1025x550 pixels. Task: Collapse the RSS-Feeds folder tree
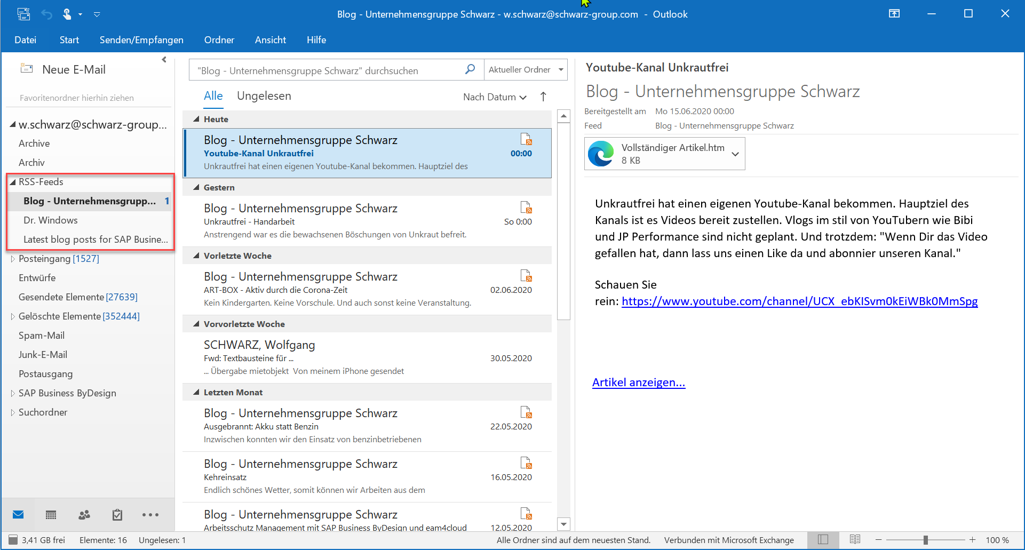point(13,182)
